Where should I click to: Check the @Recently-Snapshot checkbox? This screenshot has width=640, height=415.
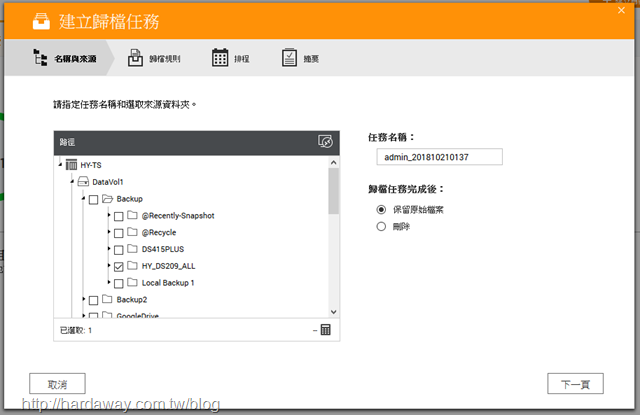click(x=119, y=216)
